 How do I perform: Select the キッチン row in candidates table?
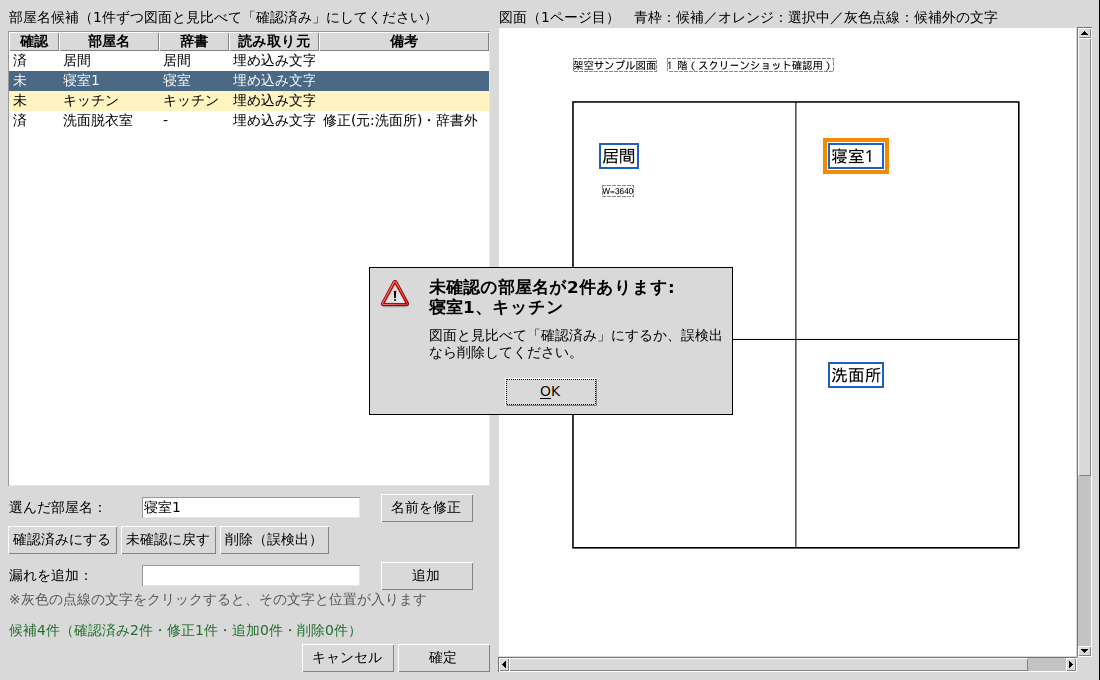(249, 100)
